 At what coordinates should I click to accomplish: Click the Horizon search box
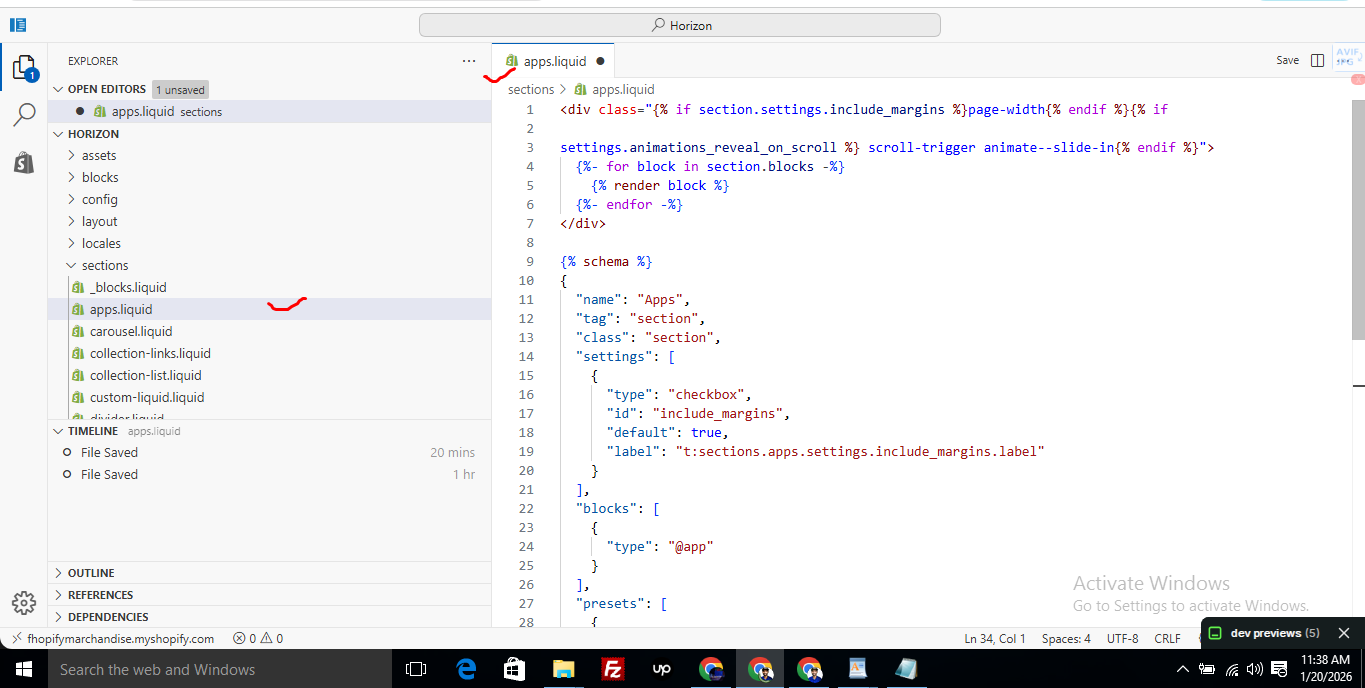(680, 25)
